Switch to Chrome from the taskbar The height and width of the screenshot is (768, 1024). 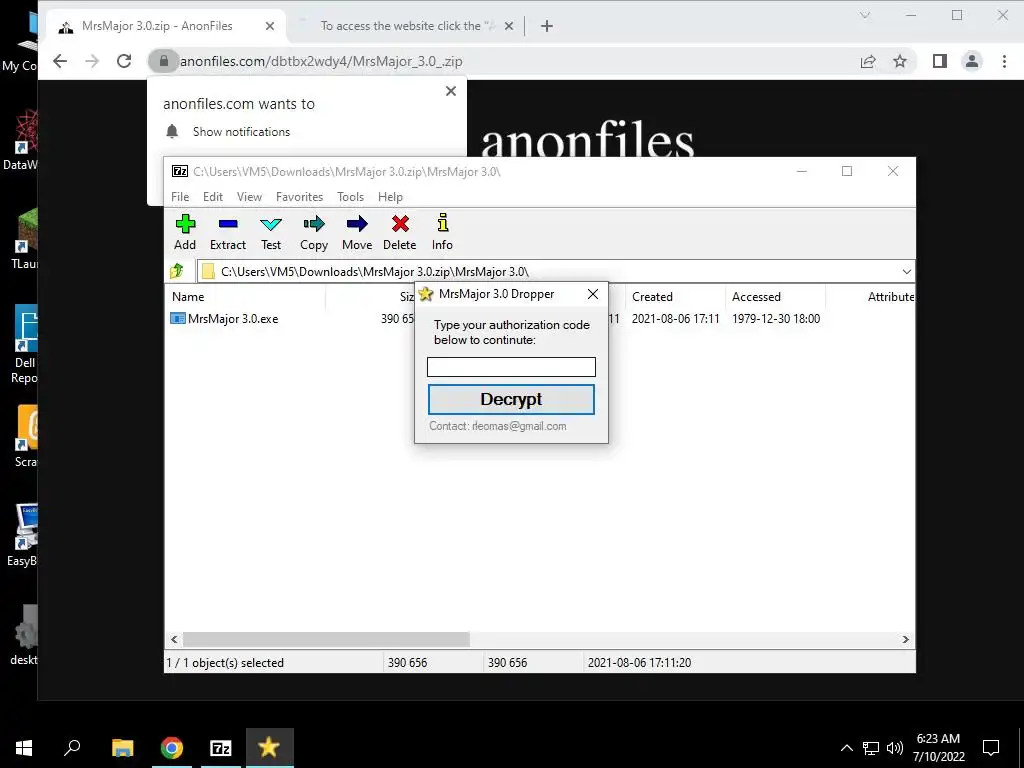tap(172, 748)
